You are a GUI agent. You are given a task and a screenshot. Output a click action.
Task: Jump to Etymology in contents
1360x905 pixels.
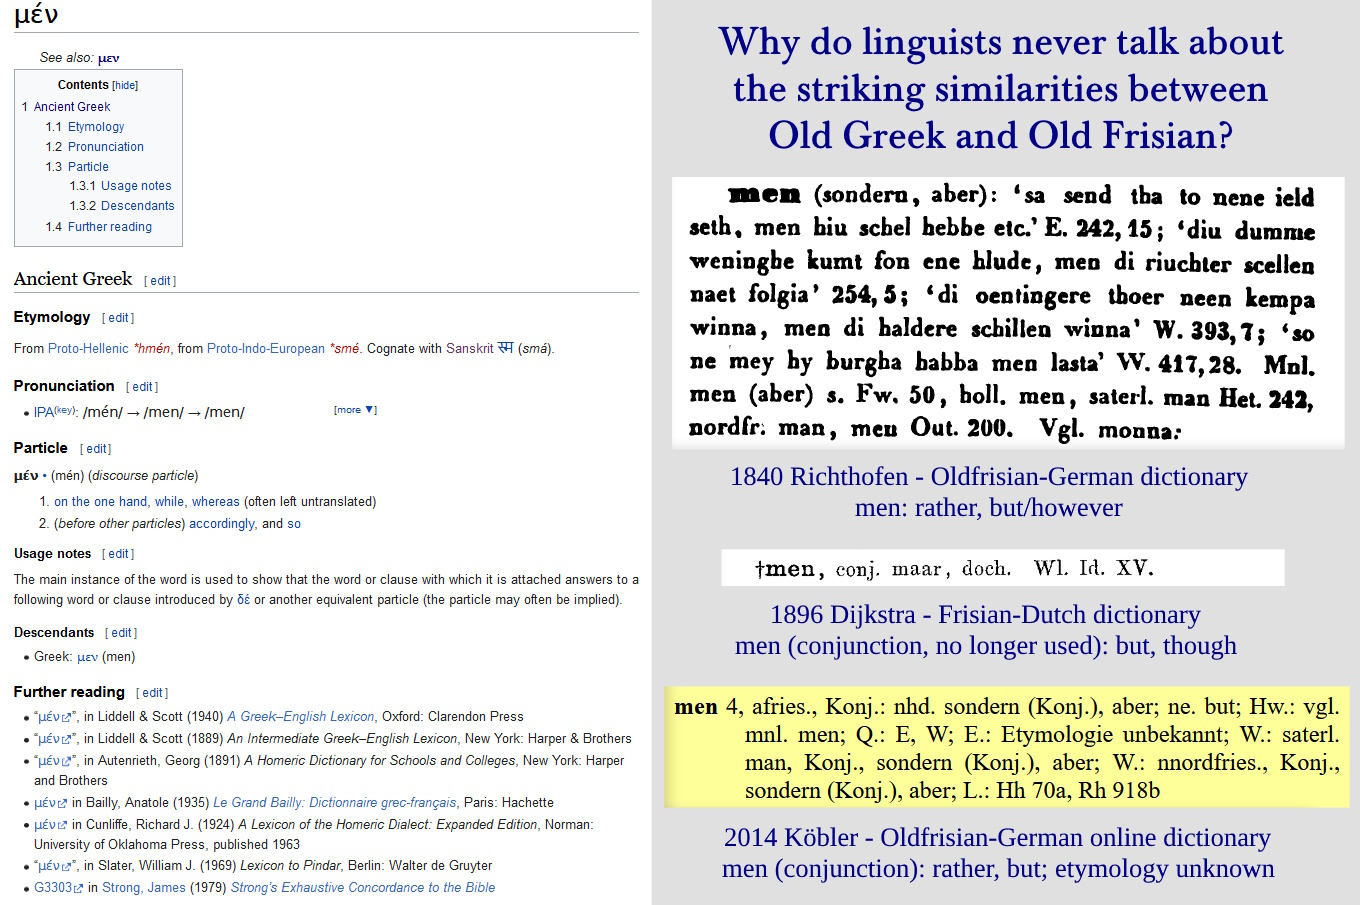(96, 127)
